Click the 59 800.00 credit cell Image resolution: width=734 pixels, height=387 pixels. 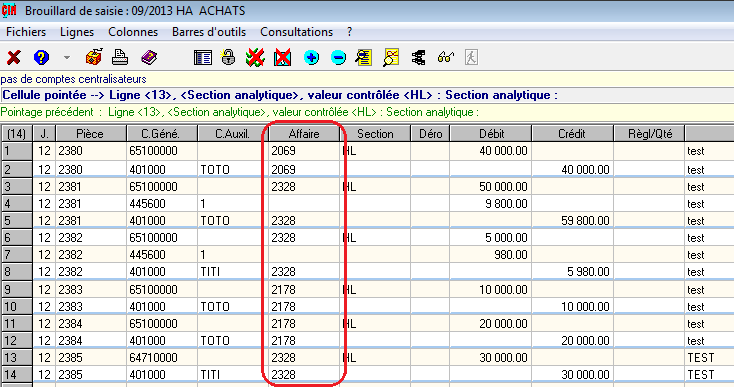click(x=573, y=220)
